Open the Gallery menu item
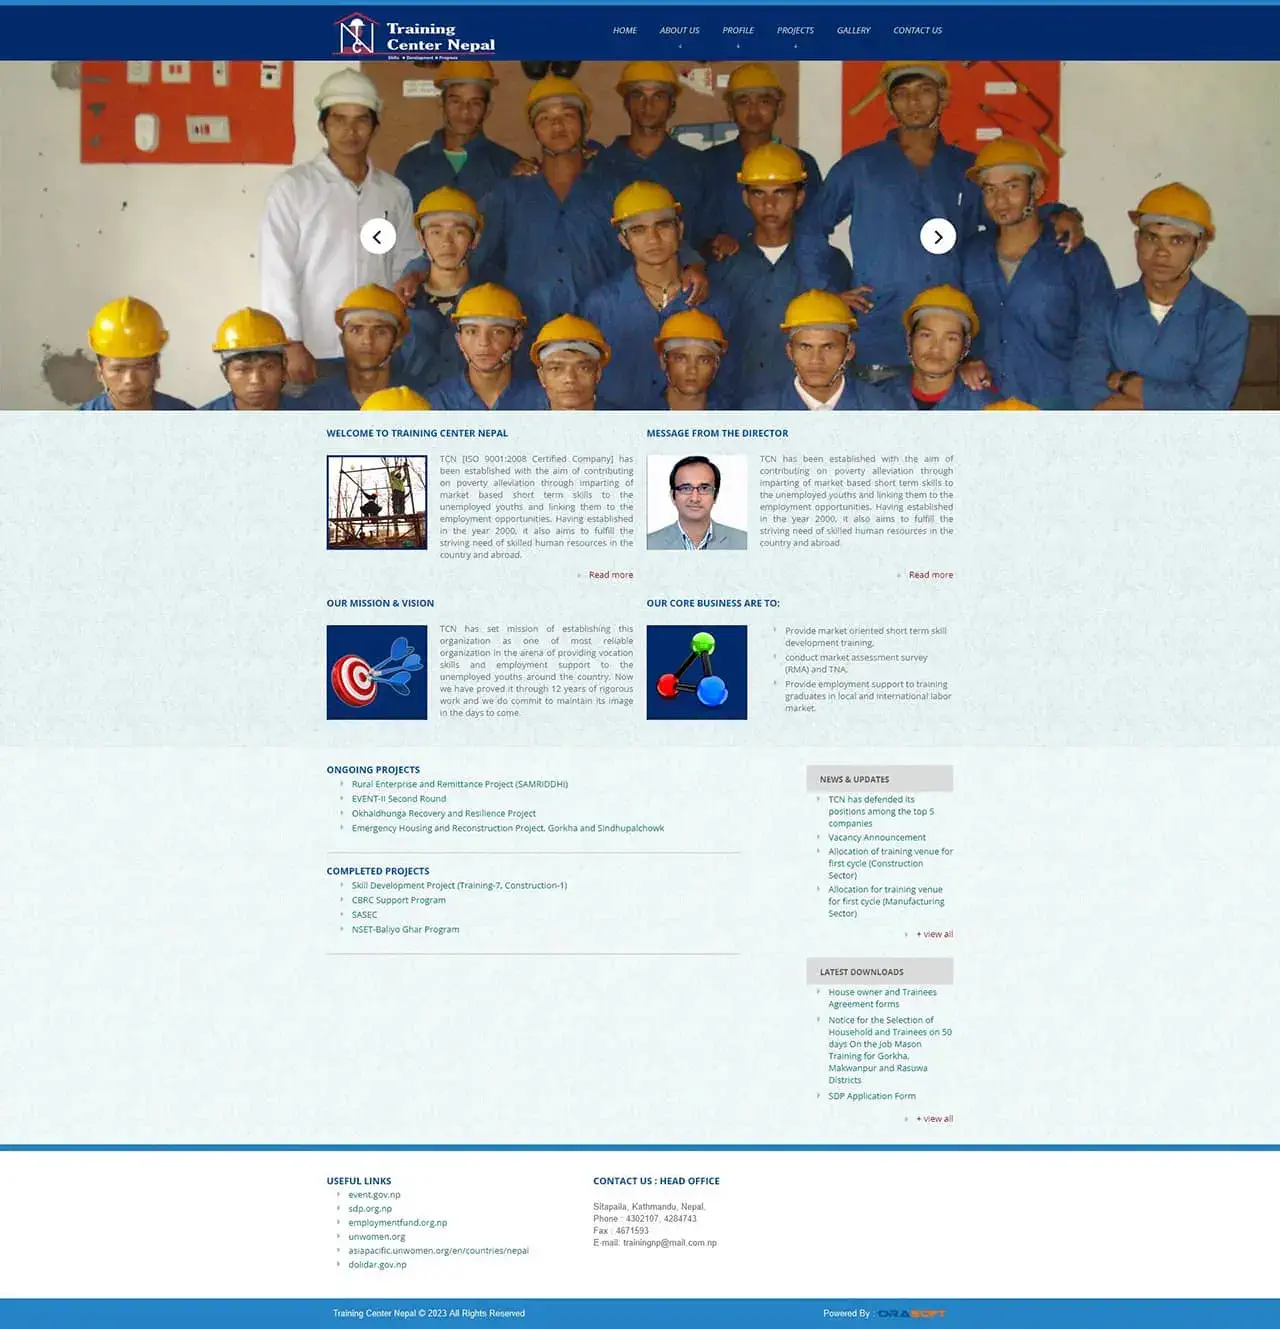The image size is (1280, 1329). coord(853,31)
